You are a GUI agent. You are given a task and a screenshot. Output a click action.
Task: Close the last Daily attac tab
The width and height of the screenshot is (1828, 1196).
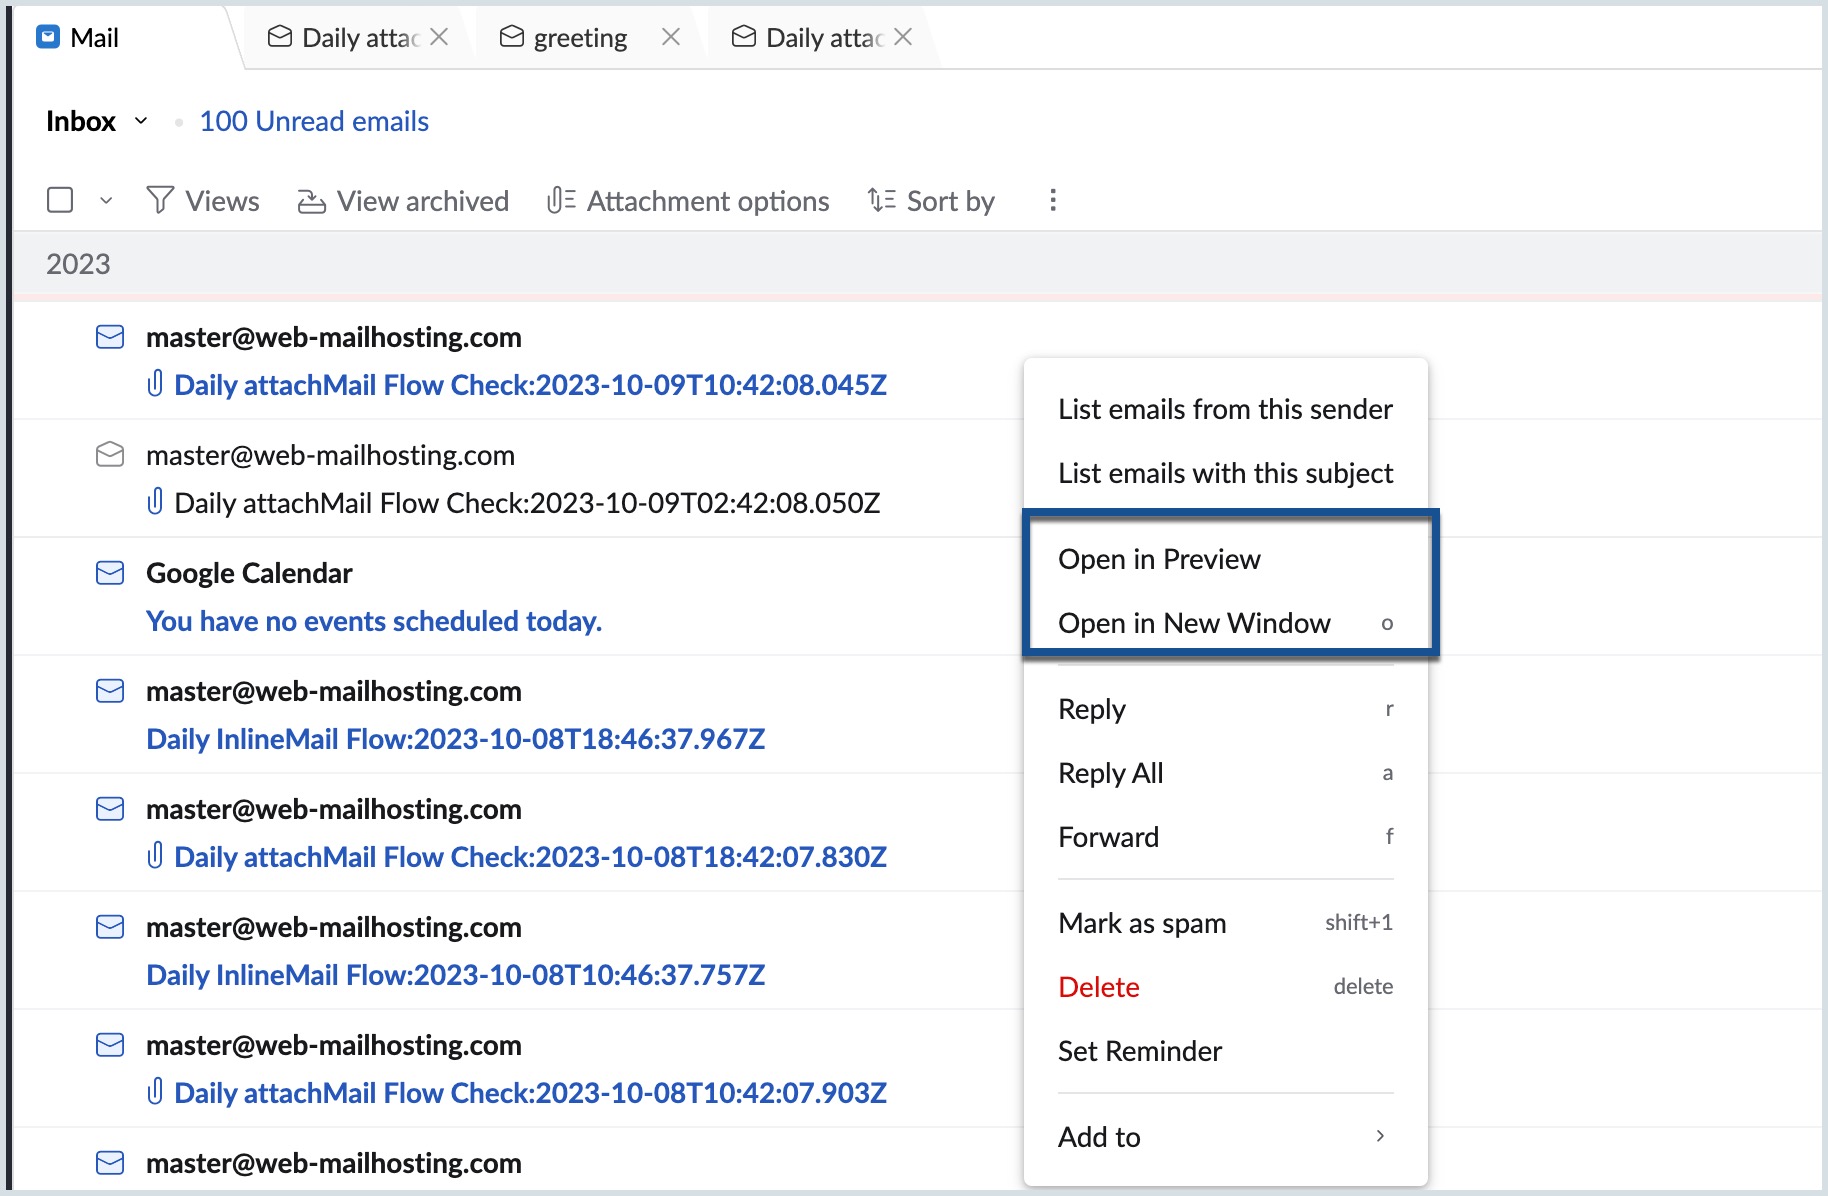tap(903, 37)
